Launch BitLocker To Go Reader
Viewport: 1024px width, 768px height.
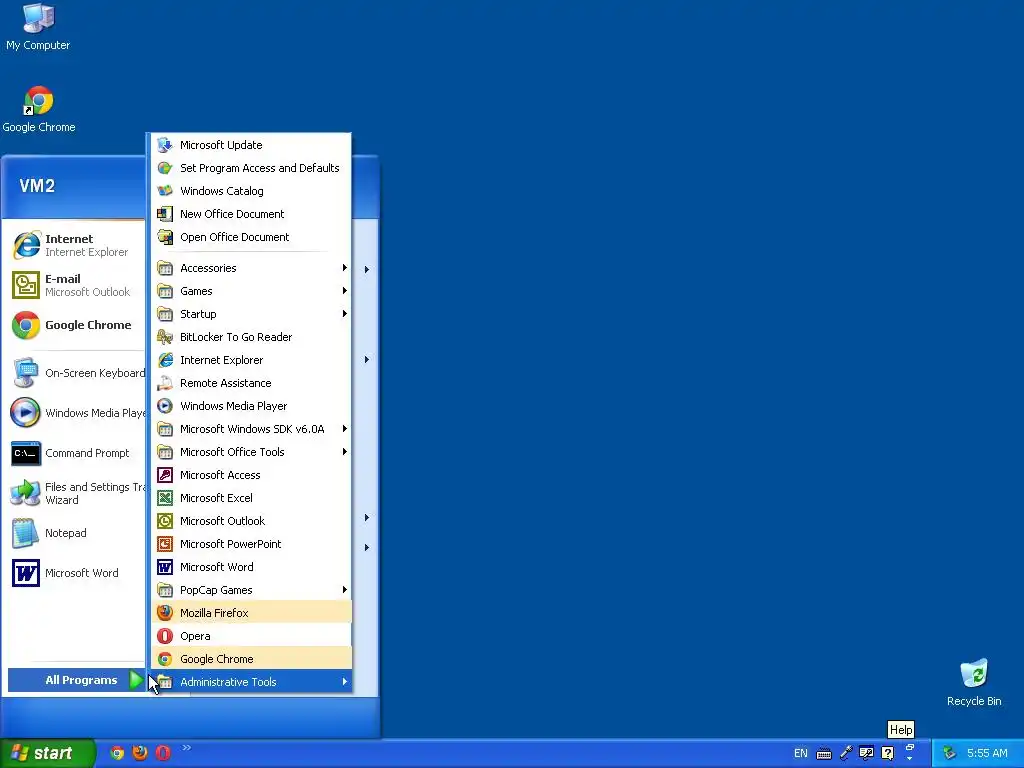[x=251, y=337]
